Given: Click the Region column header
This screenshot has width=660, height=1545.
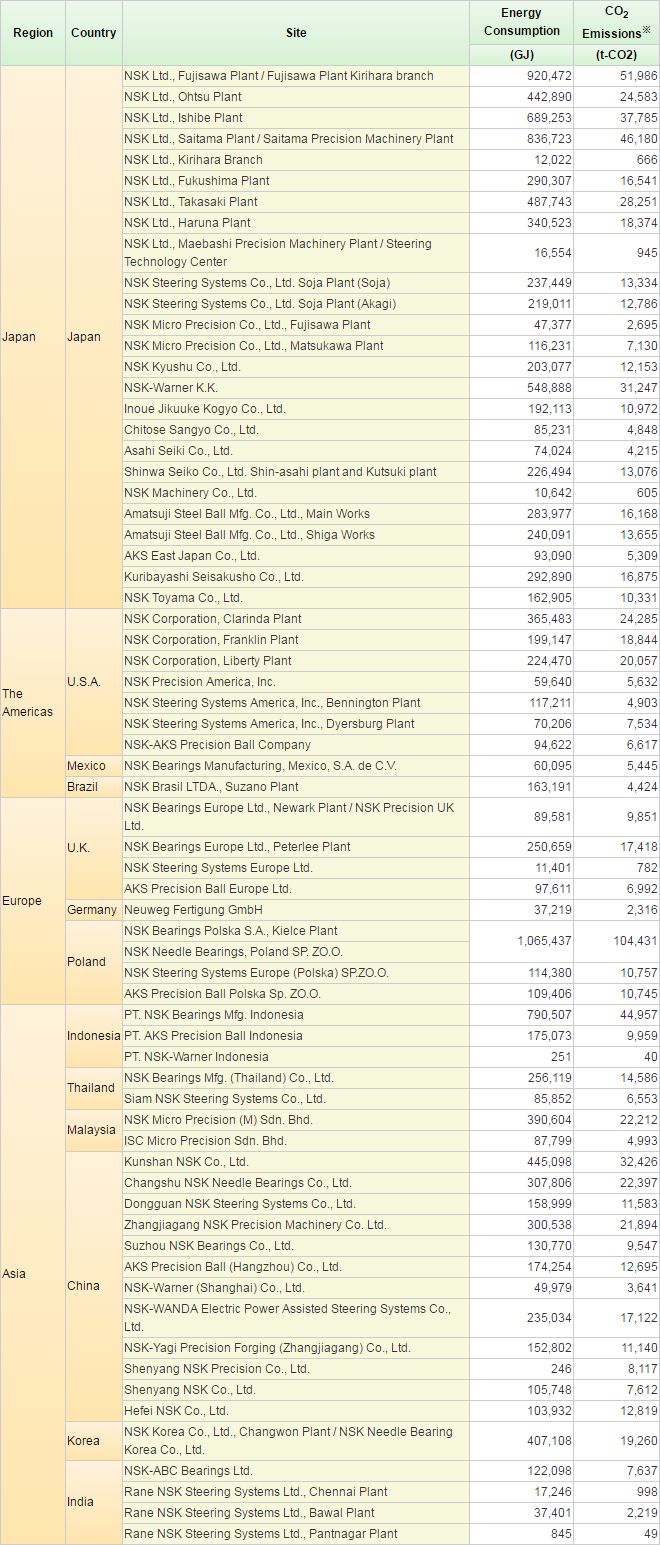Looking at the screenshot, I should (x=32, y=33).
